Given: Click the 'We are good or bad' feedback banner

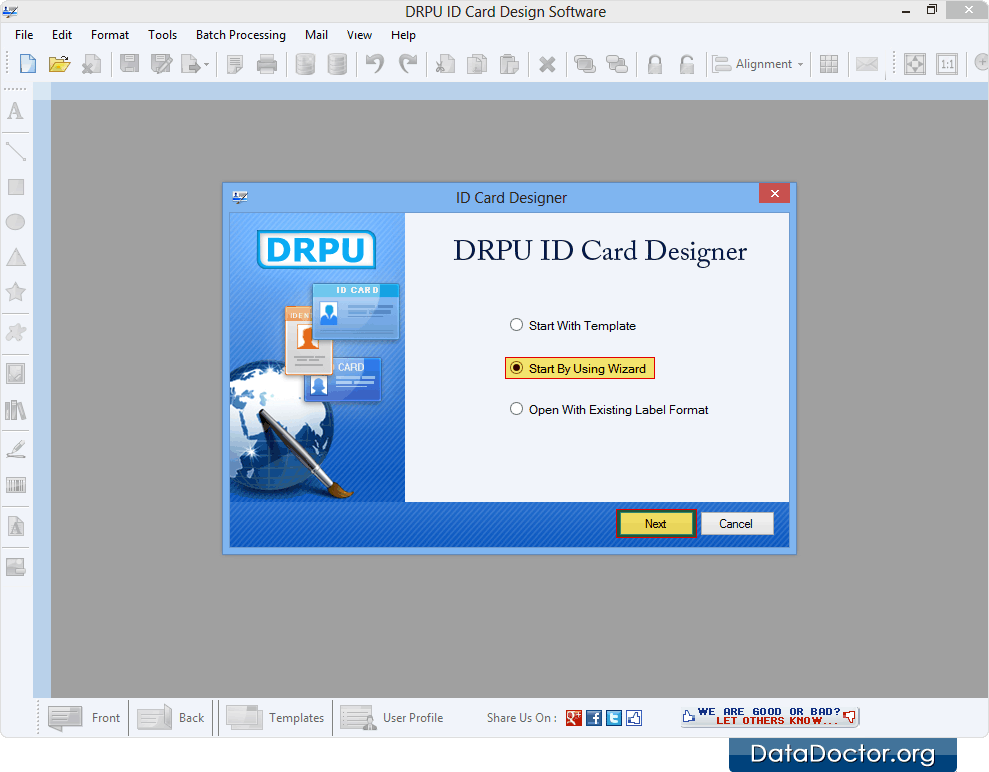Looking at the screenshot, I should (x=770, y=716).
